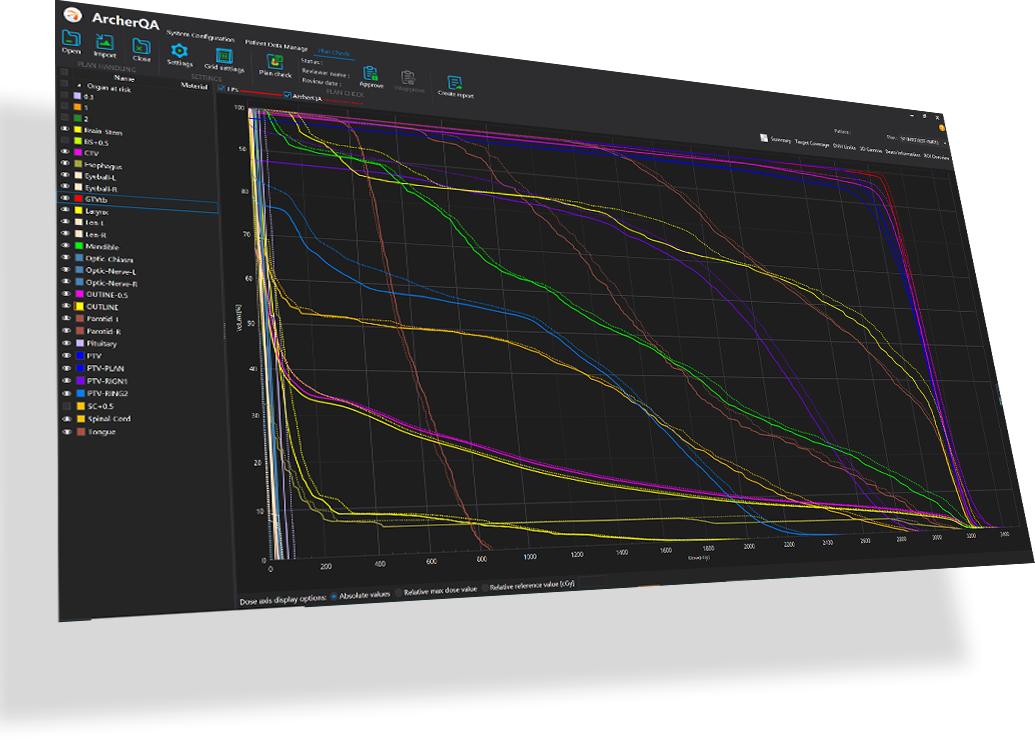Screen dimensions: 1035x740
Task: Open the Beam Information tab
Action: (902, 154)
